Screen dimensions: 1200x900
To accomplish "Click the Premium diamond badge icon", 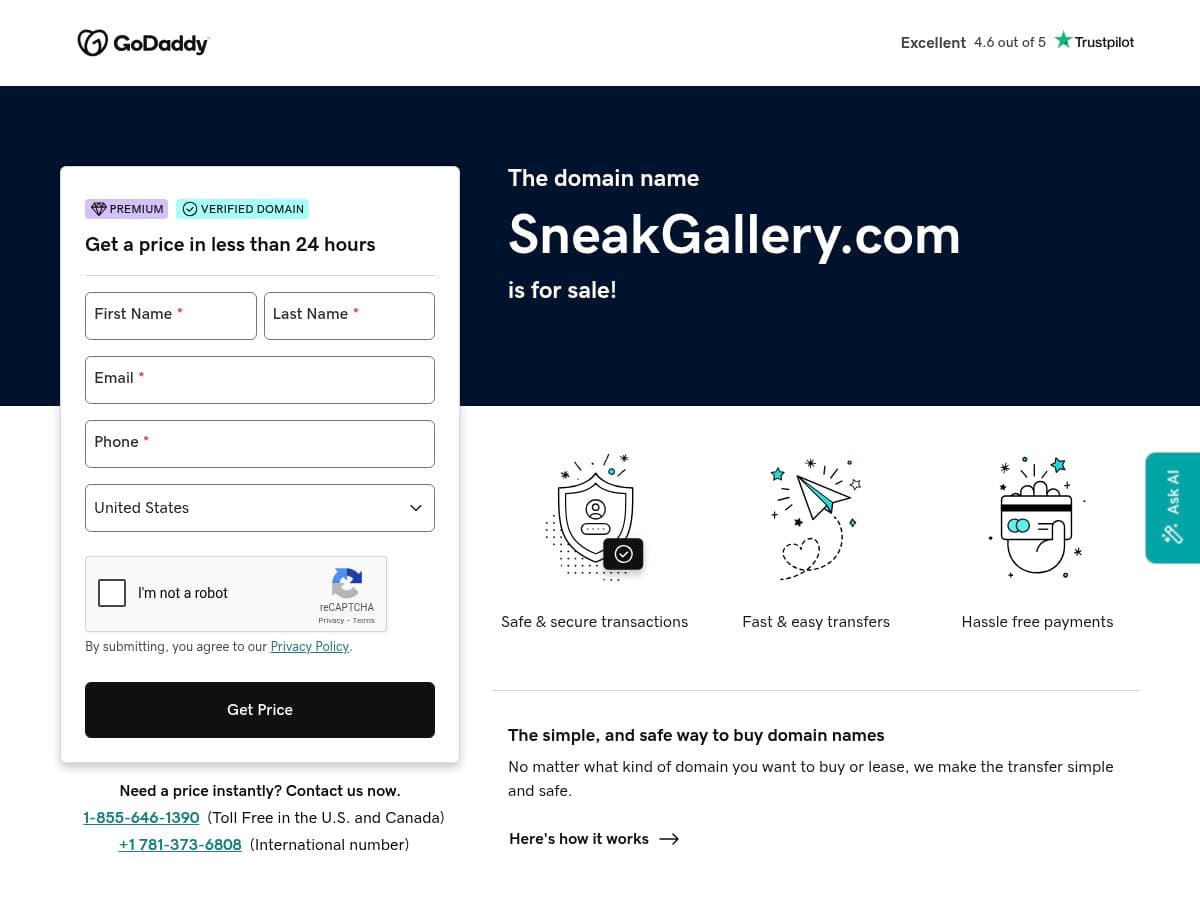I will [98, 209].
